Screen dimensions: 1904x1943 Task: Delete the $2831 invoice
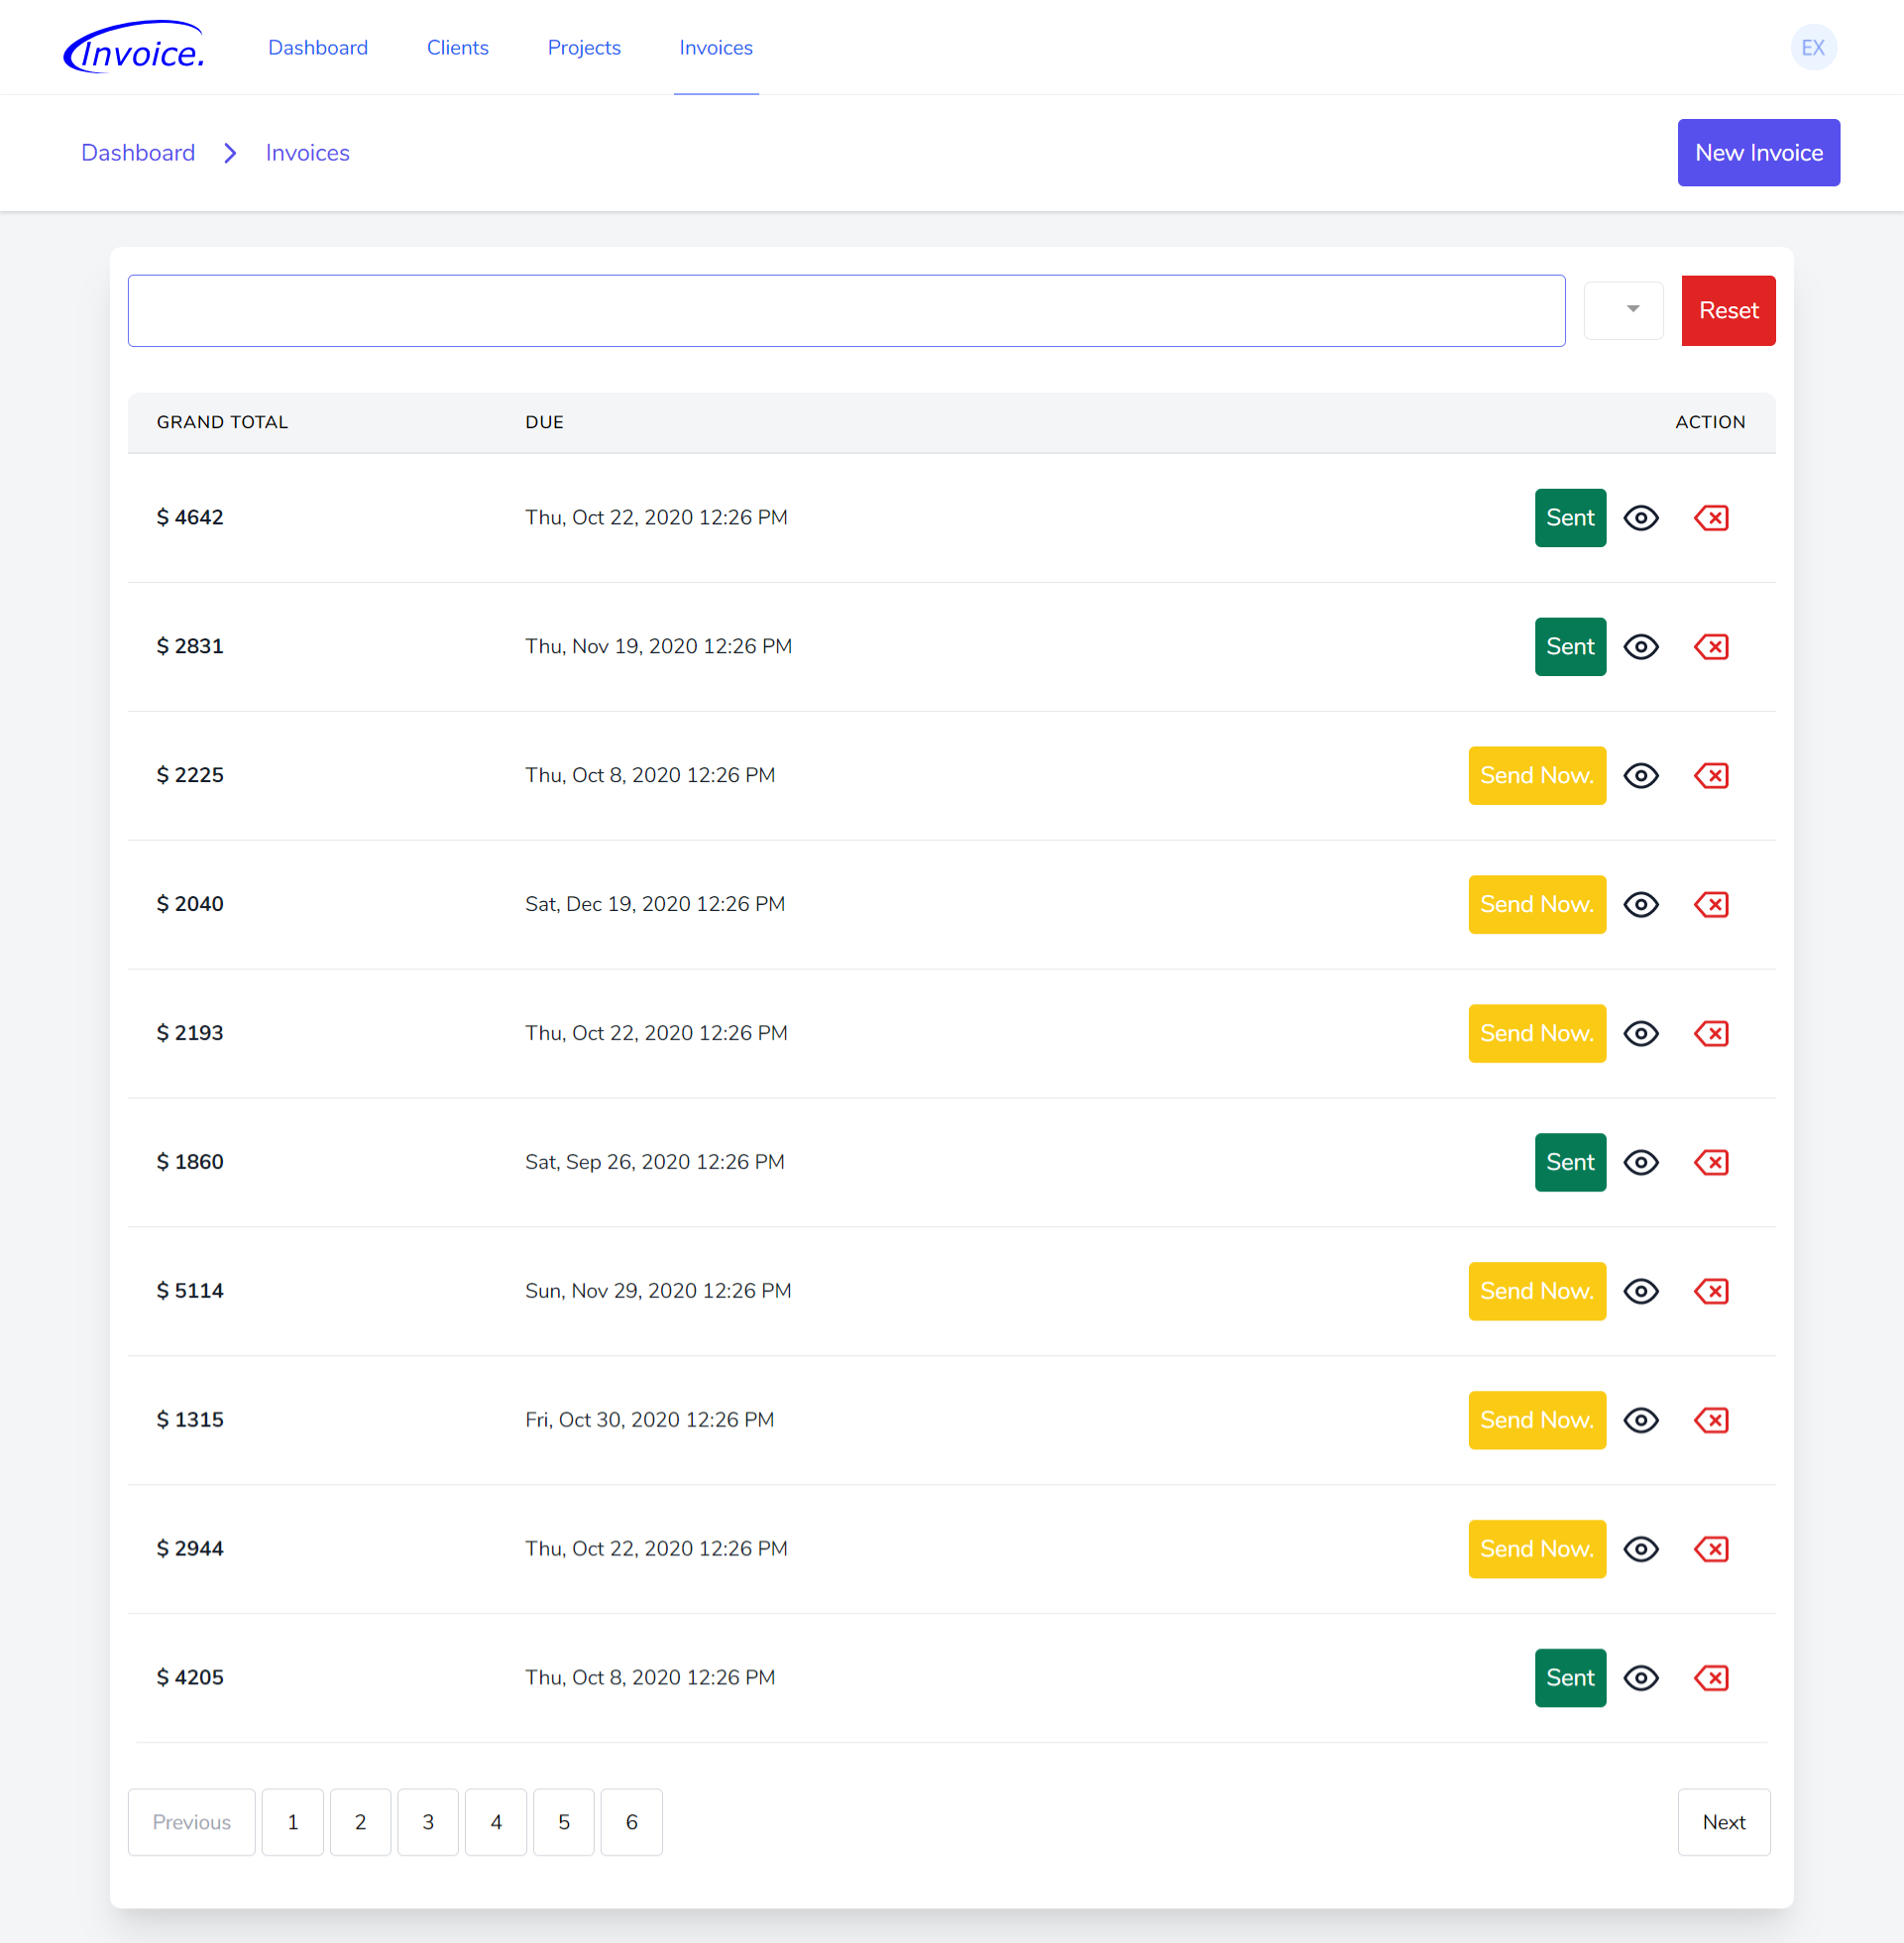click(x=1711, y=647)
